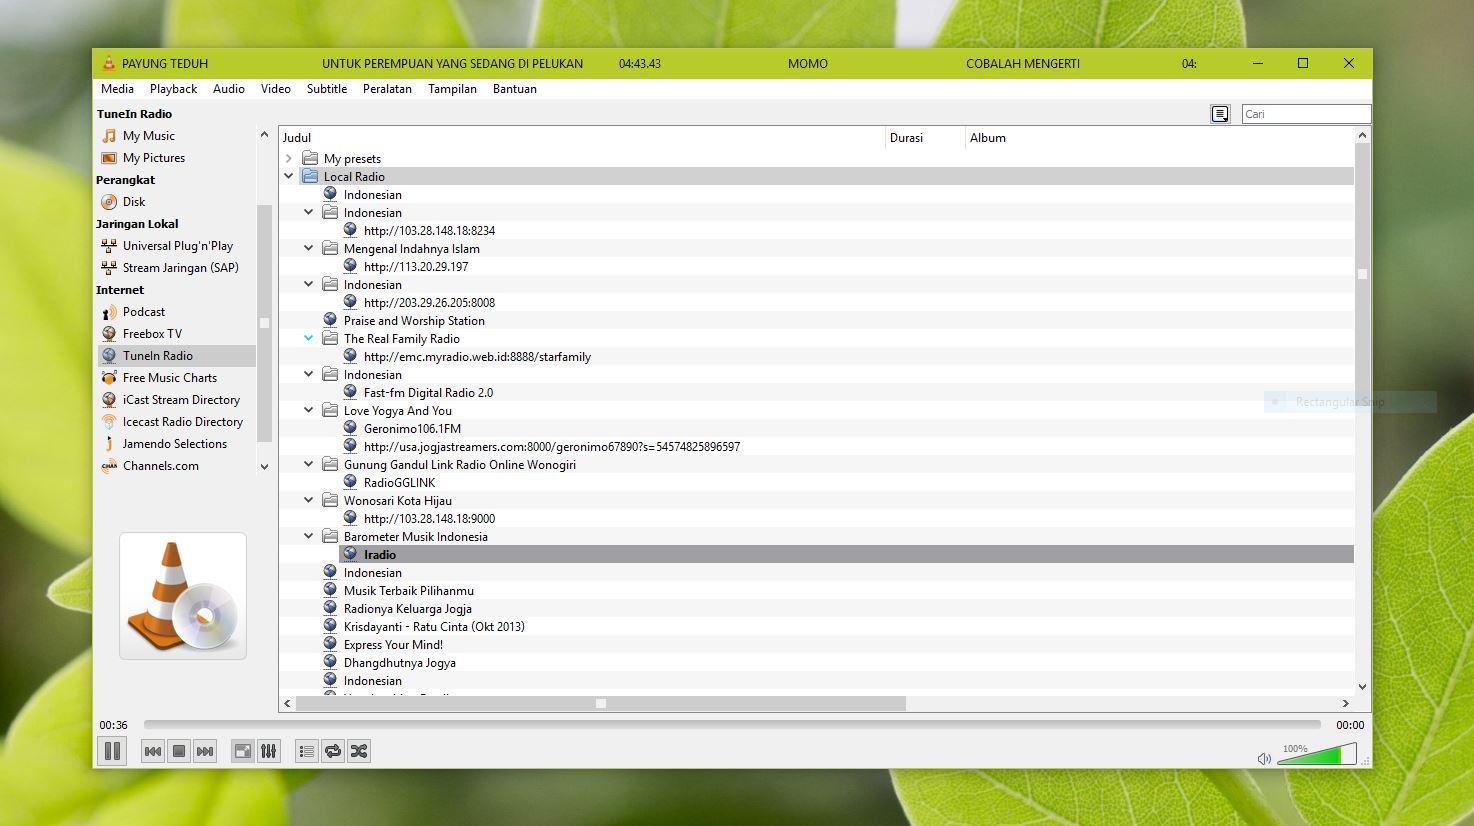1474x826 pixels.
Task: Toggle loop repeat mode
Action: pos(333,751)
